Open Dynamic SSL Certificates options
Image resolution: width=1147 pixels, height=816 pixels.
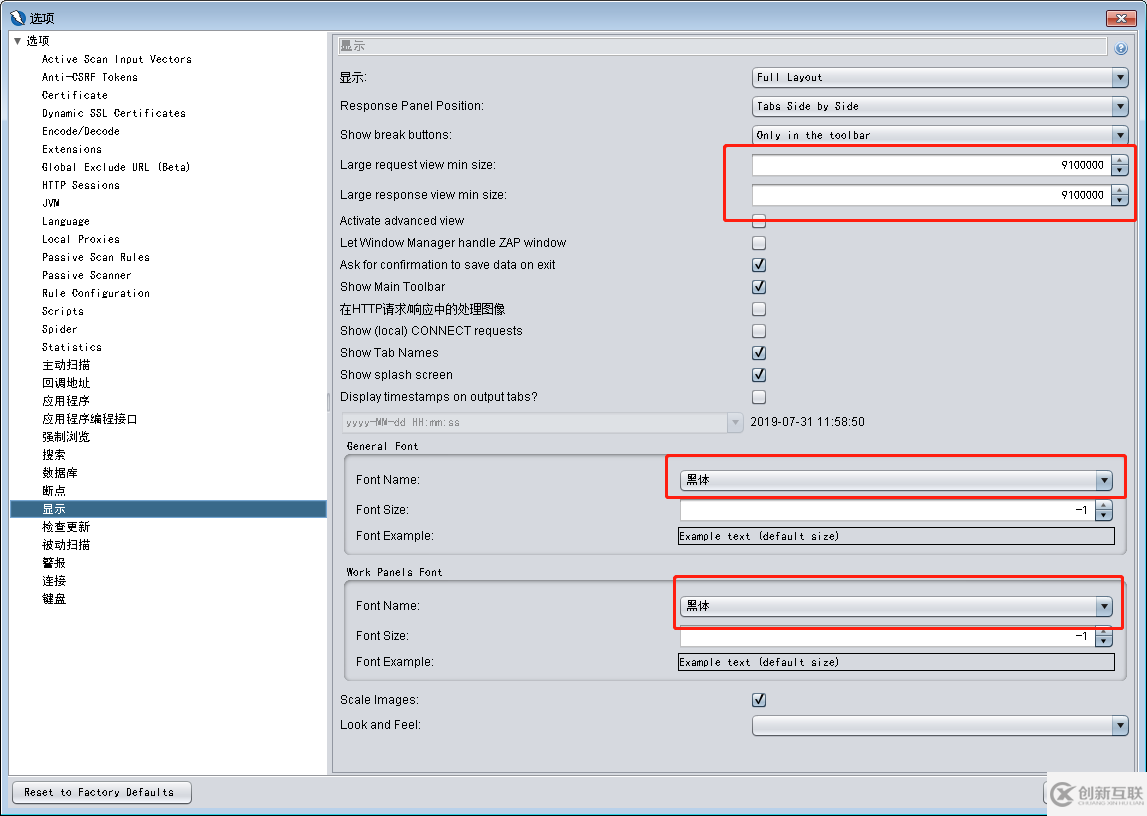tap(113, 113)
